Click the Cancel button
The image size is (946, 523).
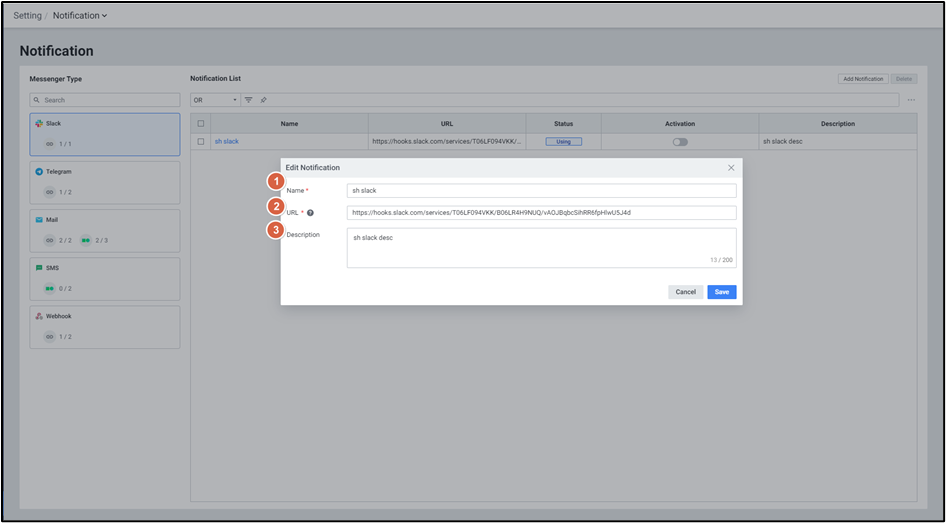click(x=685, y=292)
